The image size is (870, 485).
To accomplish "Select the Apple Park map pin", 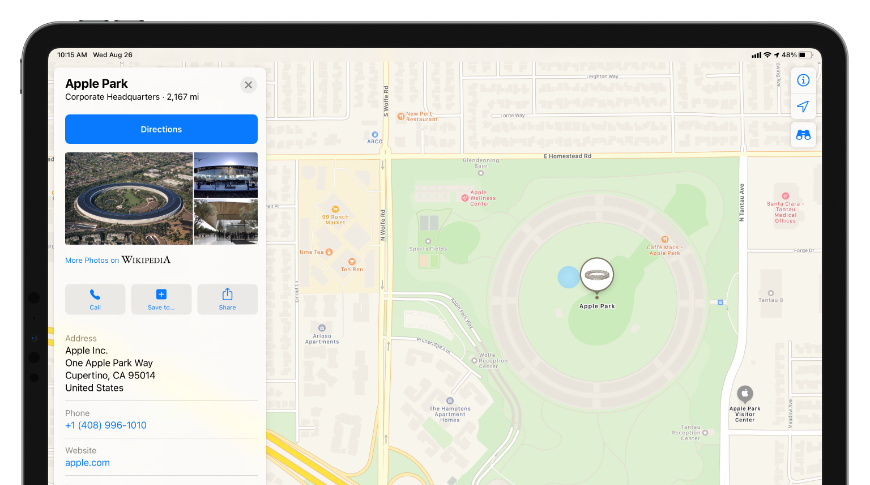I will [x=597, y=275].
